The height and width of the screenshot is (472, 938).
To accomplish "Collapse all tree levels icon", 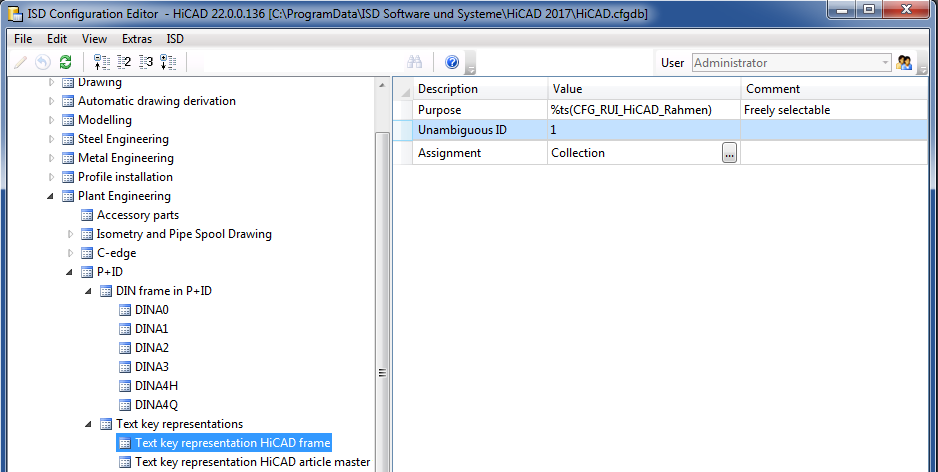I will (102, 62).
